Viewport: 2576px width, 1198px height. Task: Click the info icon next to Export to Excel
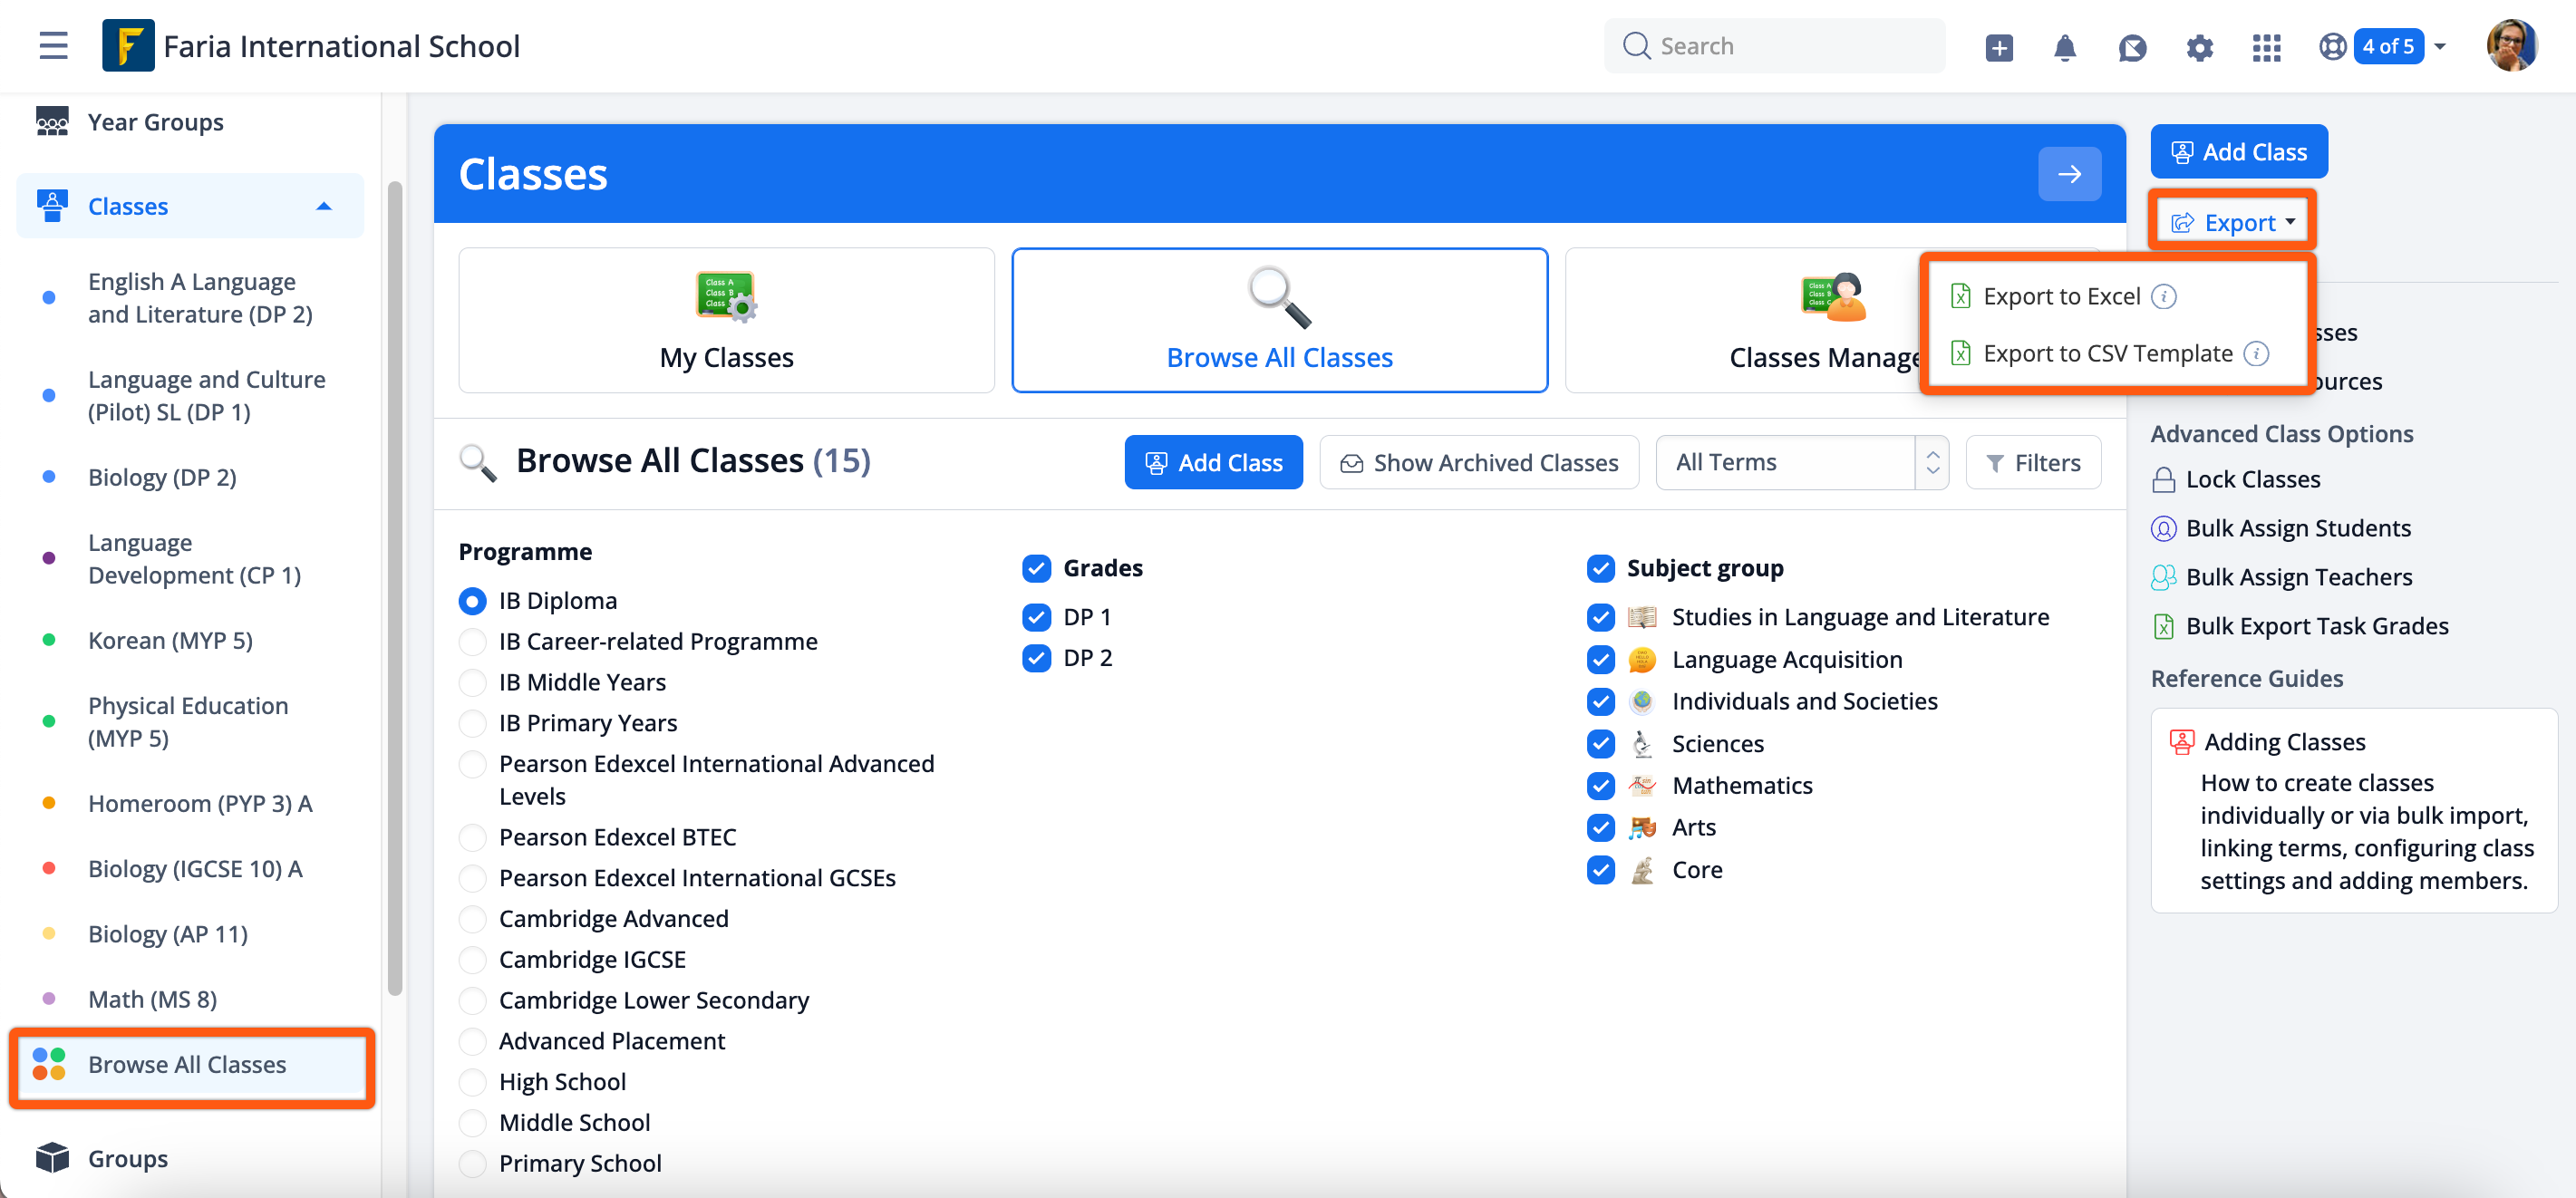[x=2163, y=297]
